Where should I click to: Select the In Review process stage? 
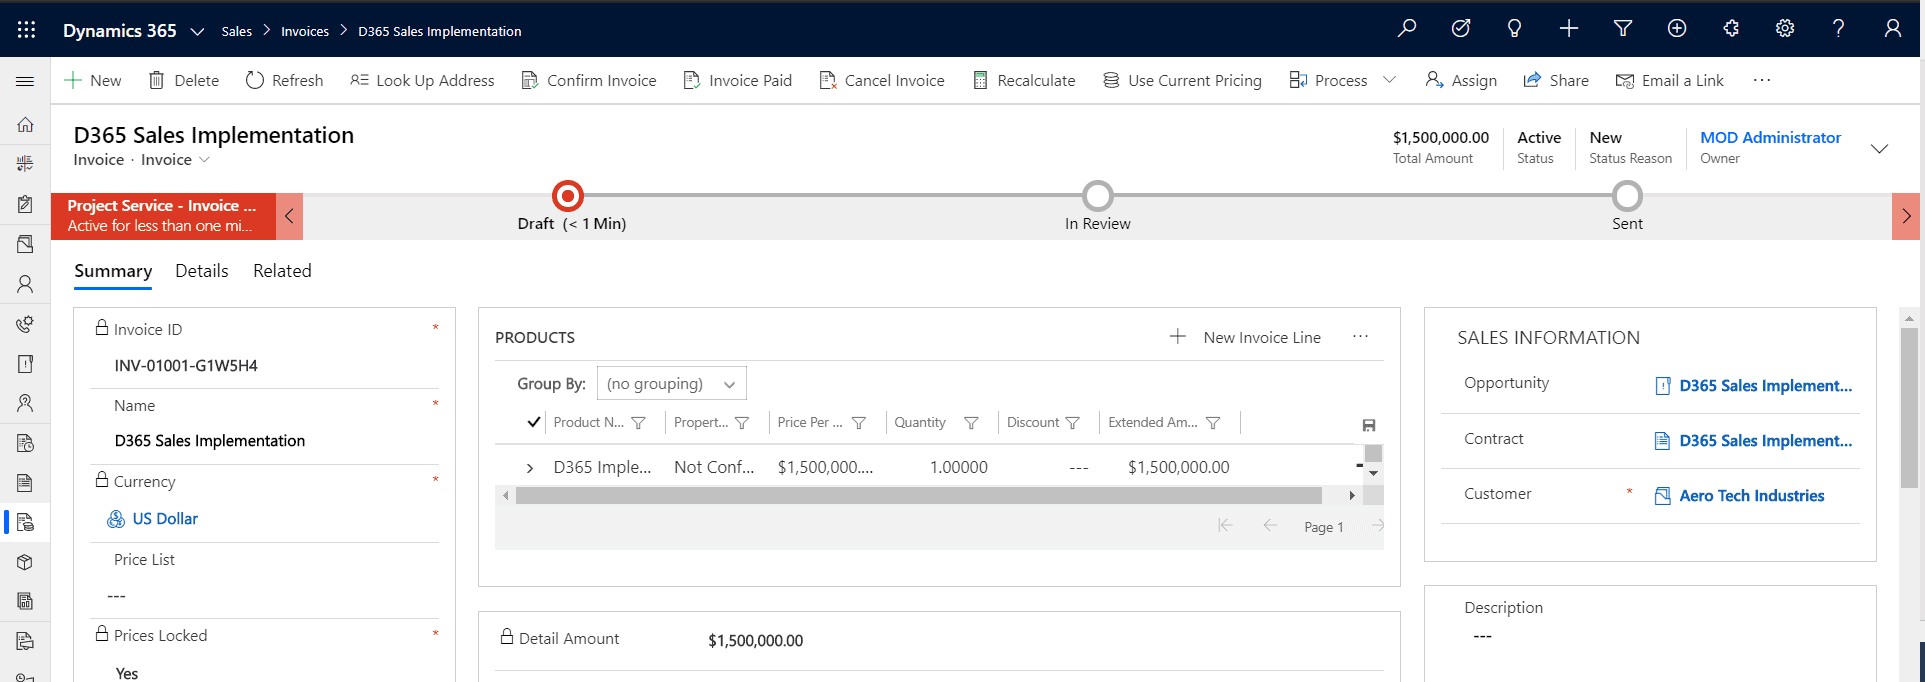tap(1098, 196)
